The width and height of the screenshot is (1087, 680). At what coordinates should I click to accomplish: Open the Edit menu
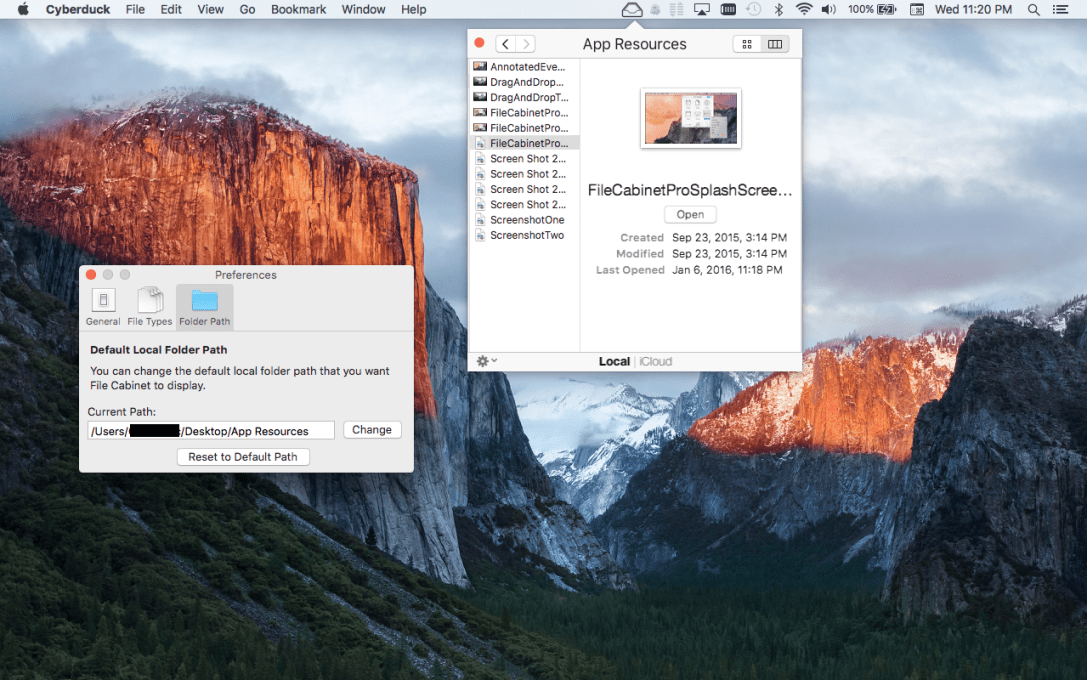[171, 10]
